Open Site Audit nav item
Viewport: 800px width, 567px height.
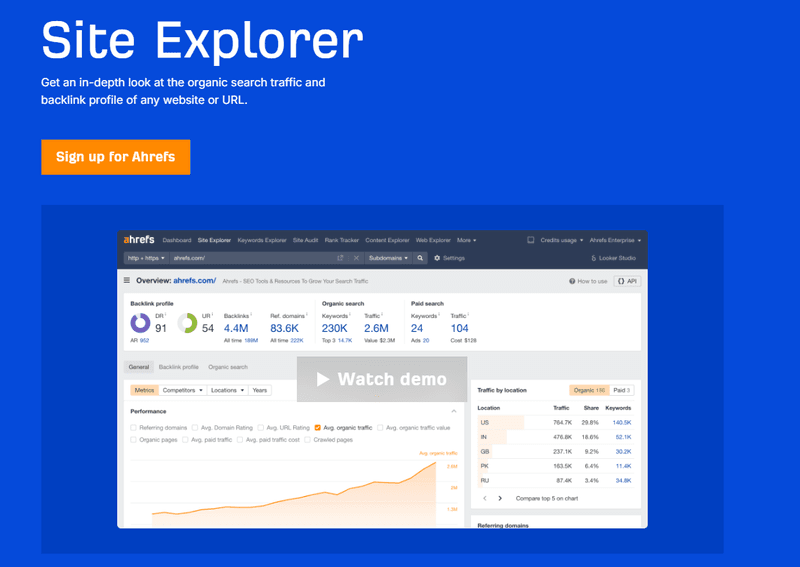point(305,240)
